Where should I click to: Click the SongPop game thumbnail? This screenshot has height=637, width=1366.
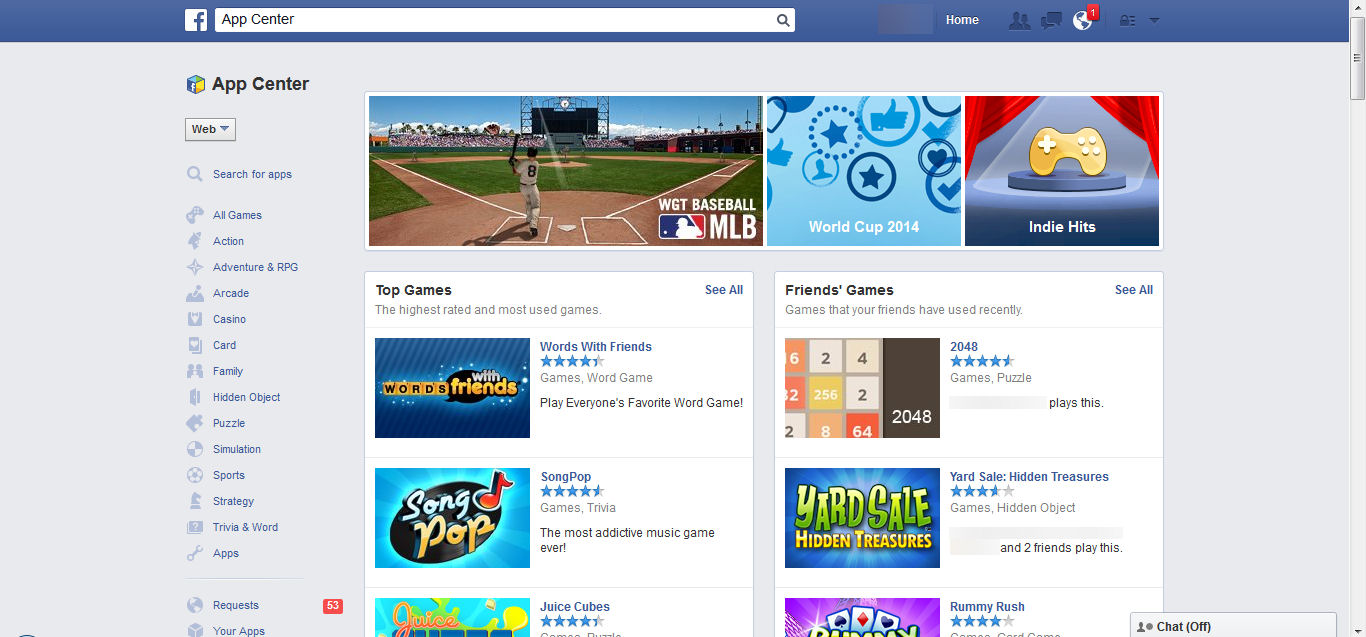click(452, 518)
